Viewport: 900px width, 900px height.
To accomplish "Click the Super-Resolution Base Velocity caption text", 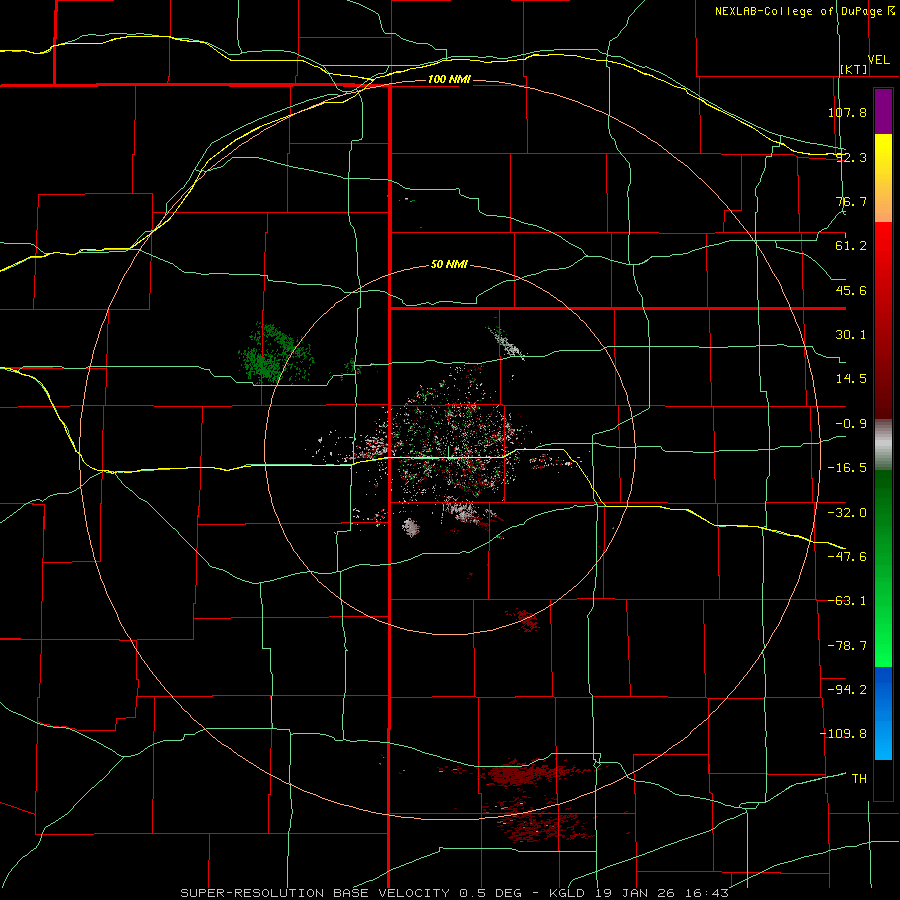I will (455, 893).
